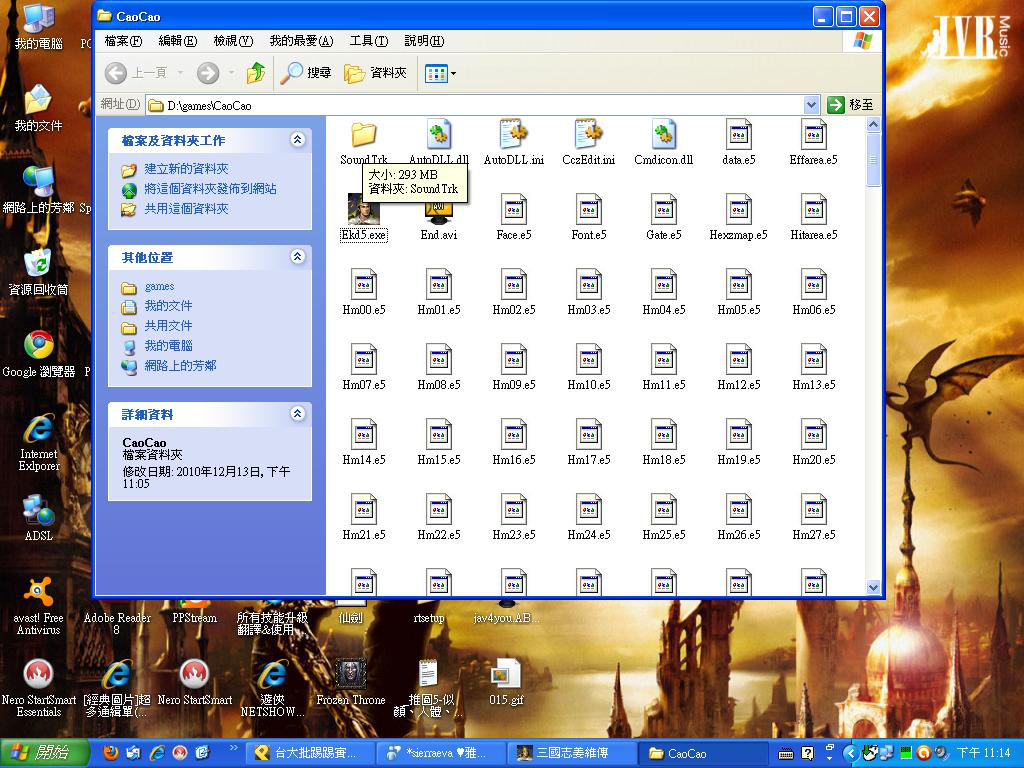
Task: Expand the address bar dropdown arrow
Action: click(x=811, y=105)
